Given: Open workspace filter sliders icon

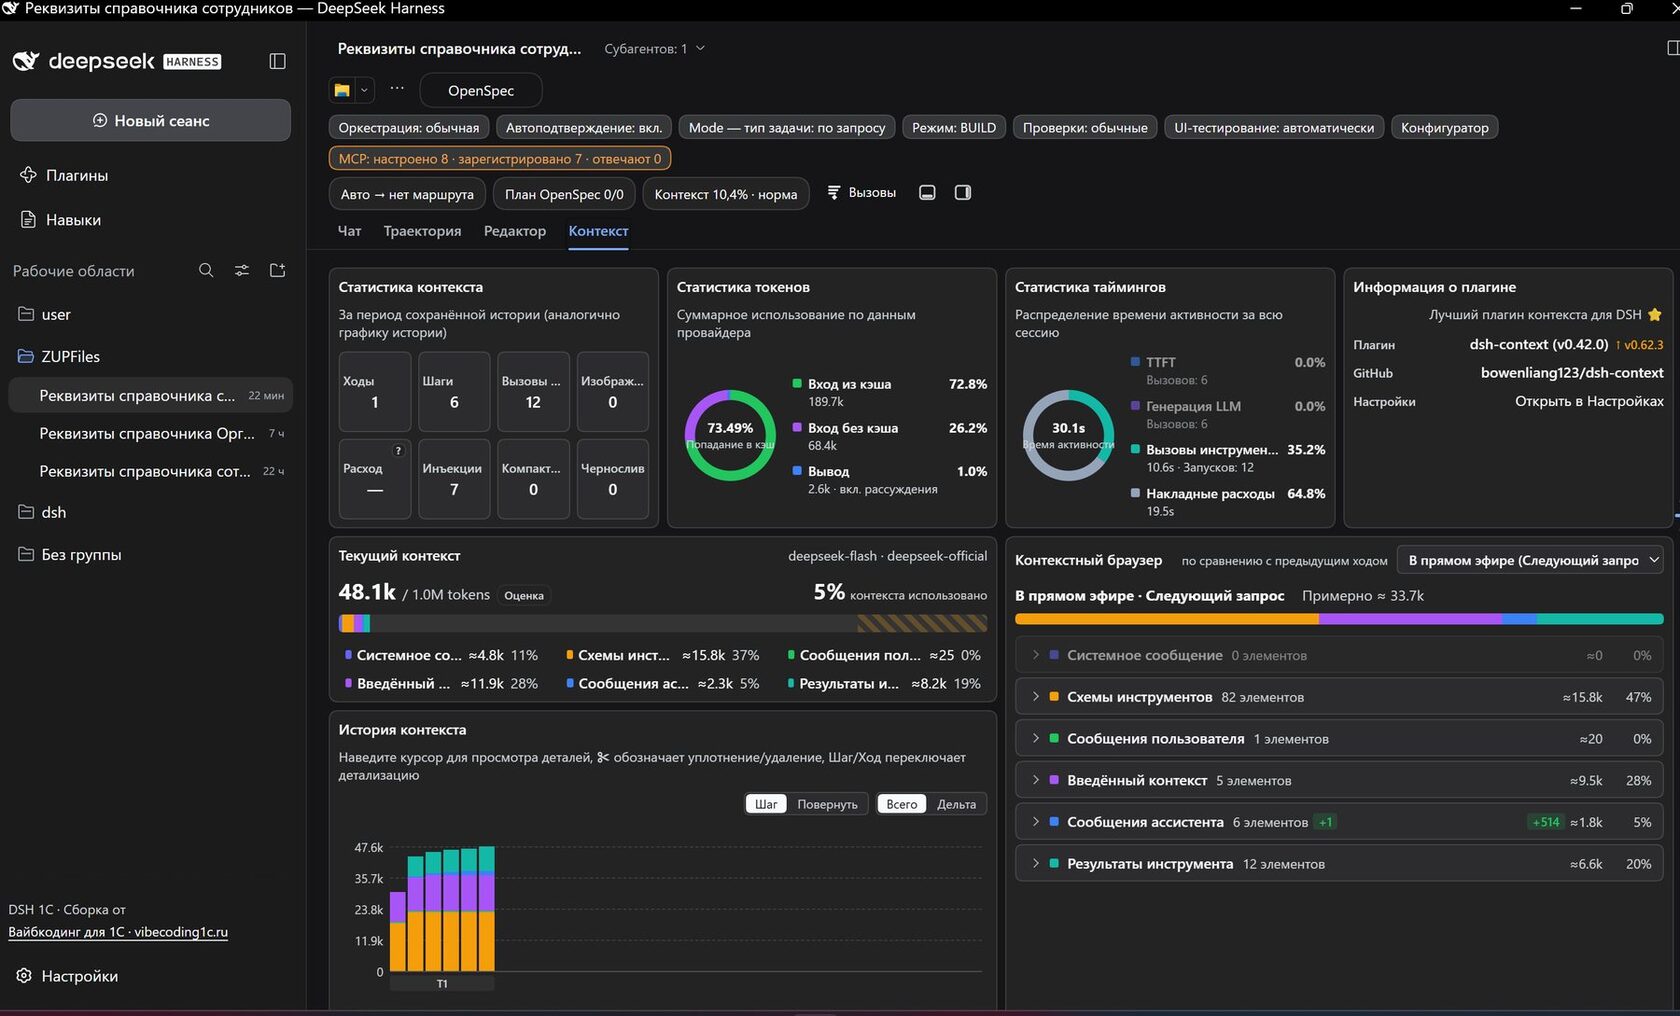Looking at the screenshot, I should pyautogui.click(x=242, y=270).
